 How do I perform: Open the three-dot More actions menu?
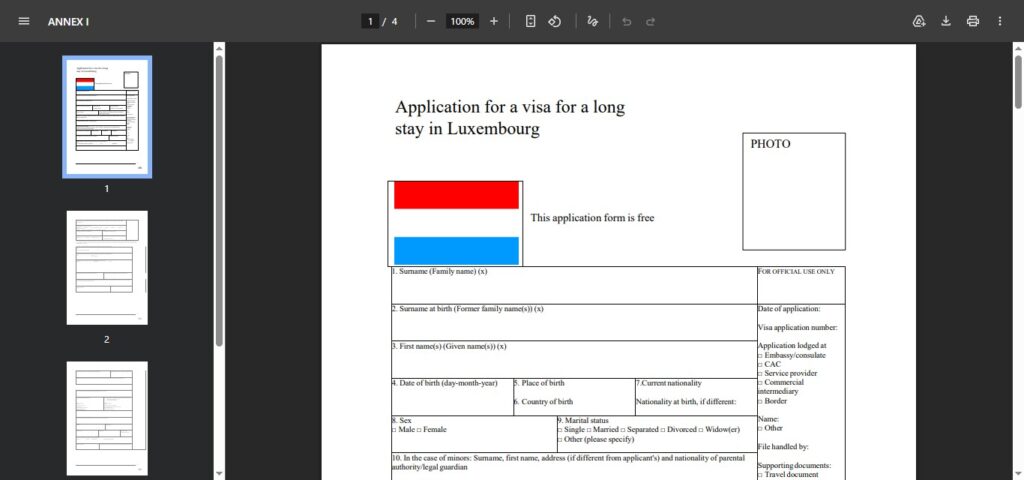tap(999, 21)
